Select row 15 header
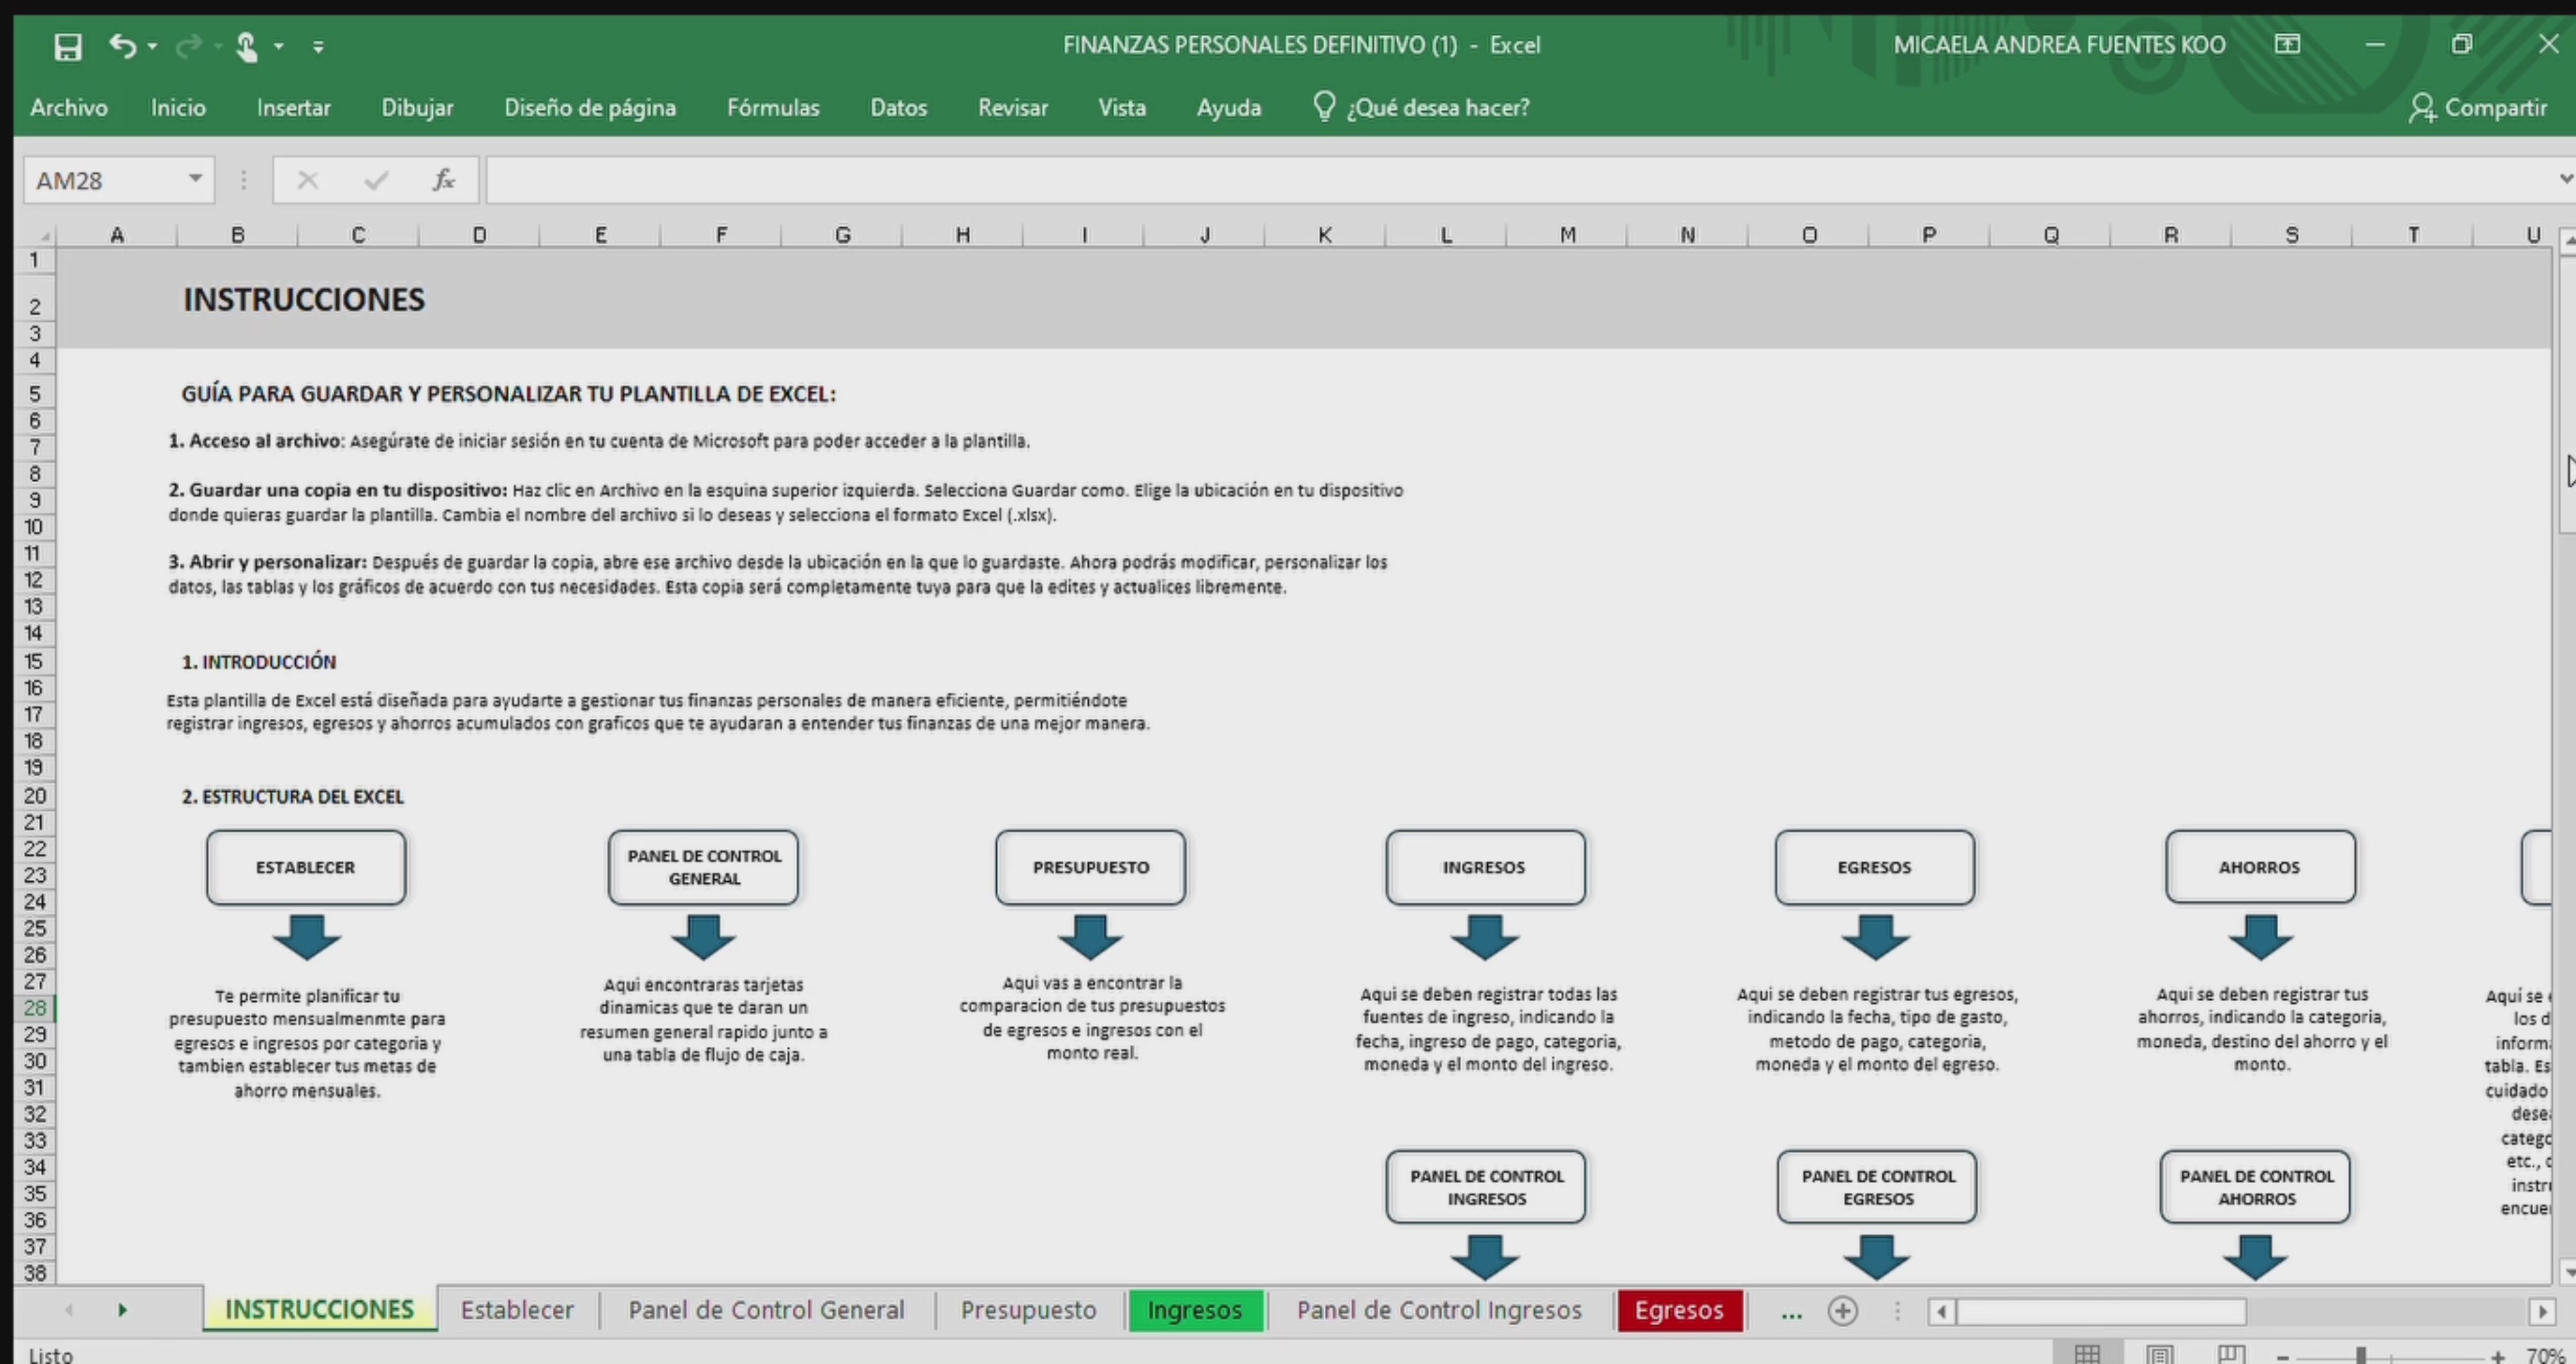 34,661
